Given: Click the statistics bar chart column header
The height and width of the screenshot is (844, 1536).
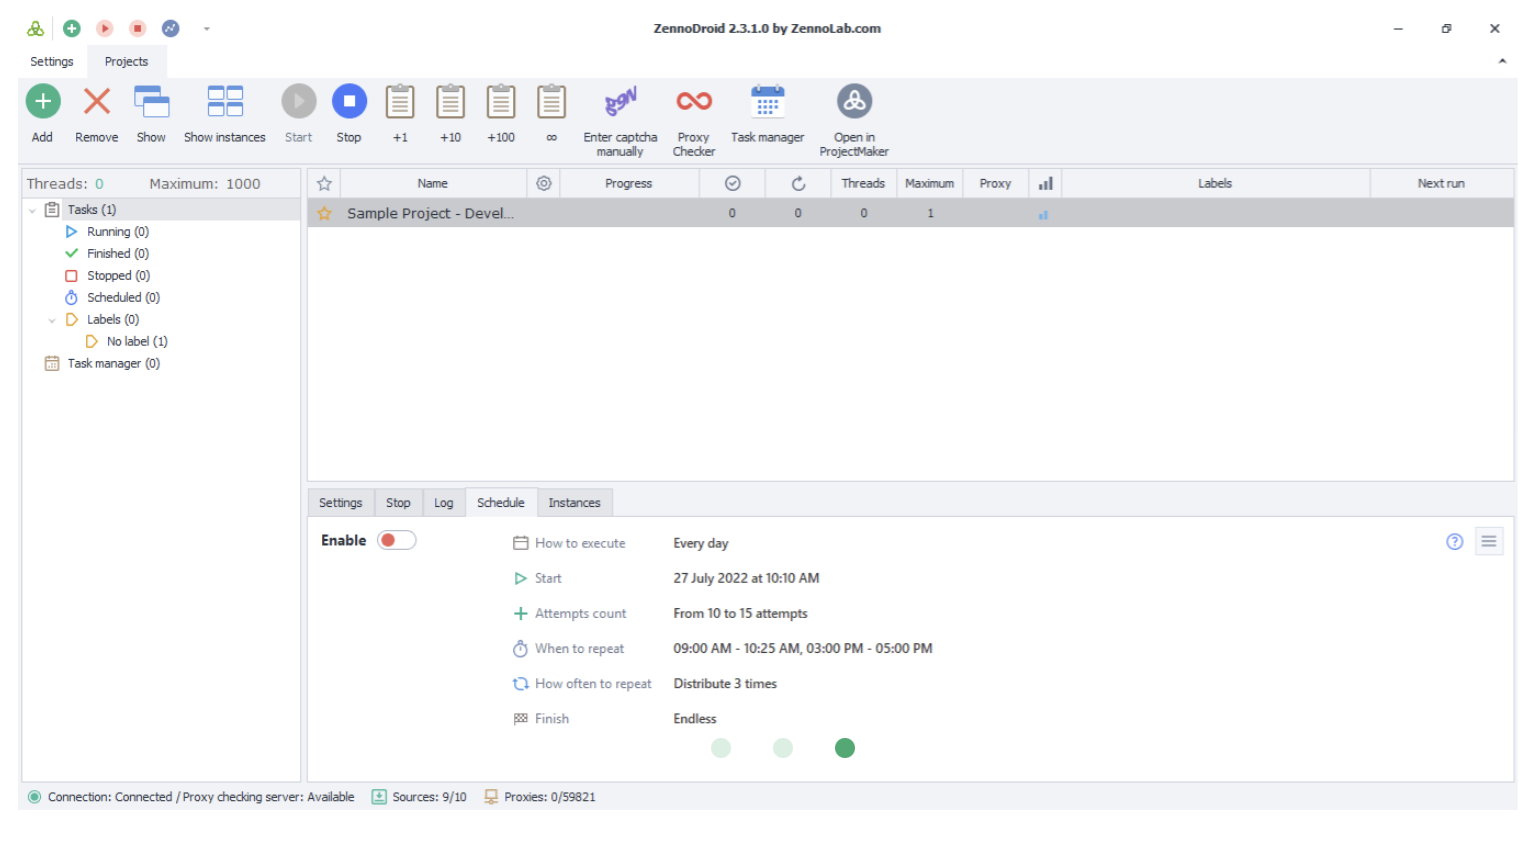Looking at the screenshot, I should pos(1046,184).
